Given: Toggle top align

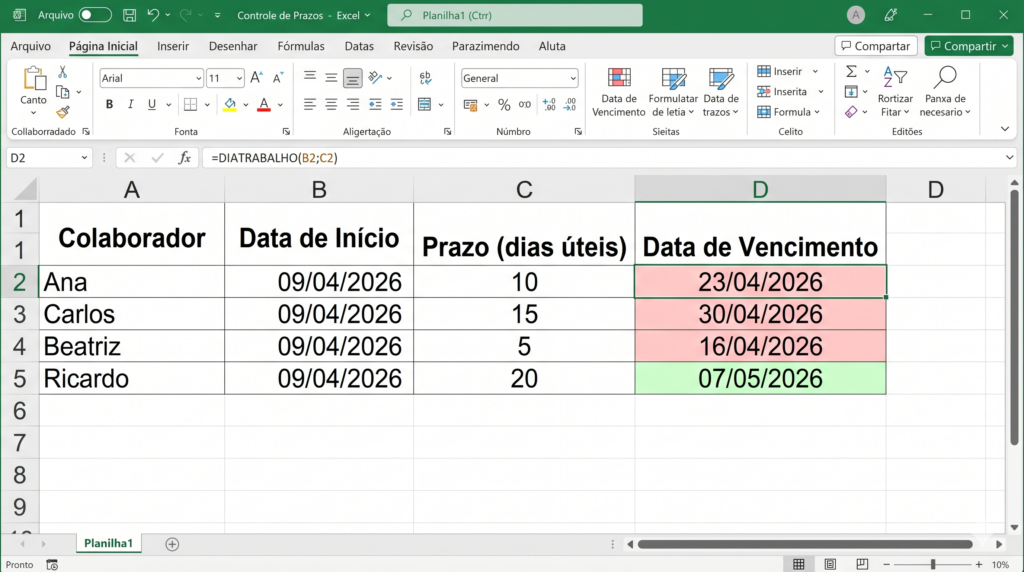Looking at the screenshot, I should 310,78.
